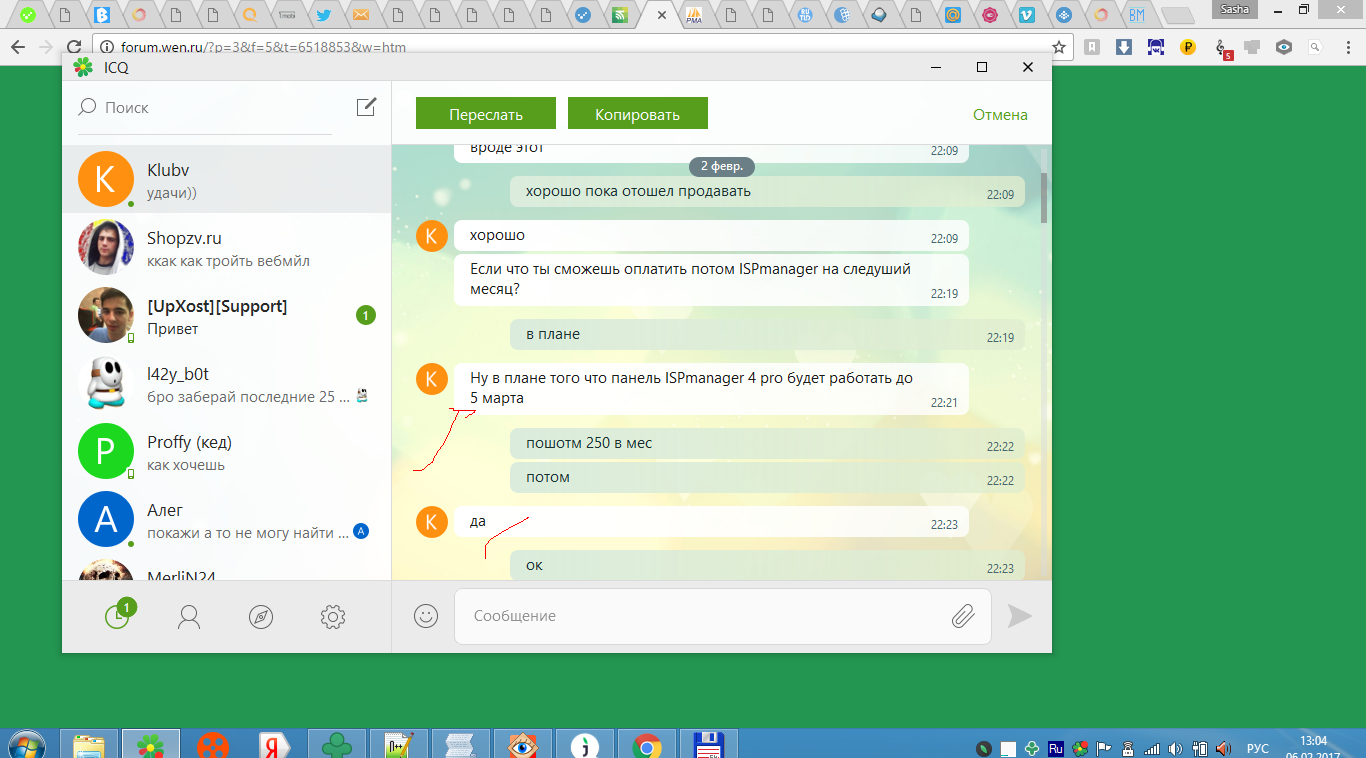Select the Proffy (кед) contact
Viewport: 1366px width, 758px height.
(226, 452)
